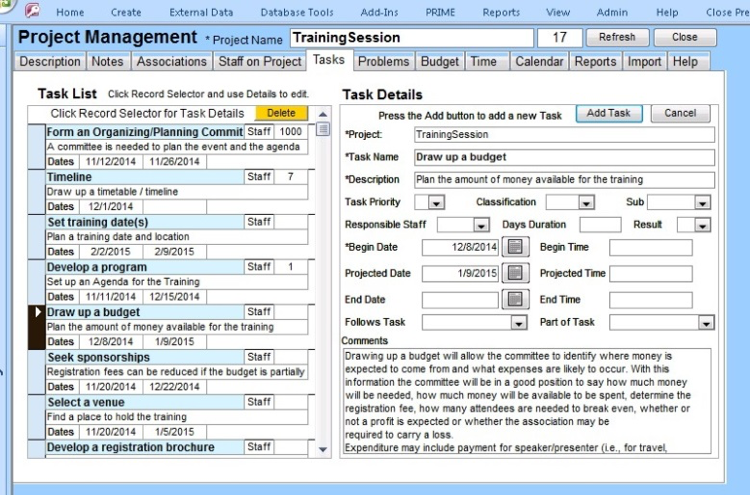
Task: Open the Database Tools ribbon menu
Action: (297, 13)
